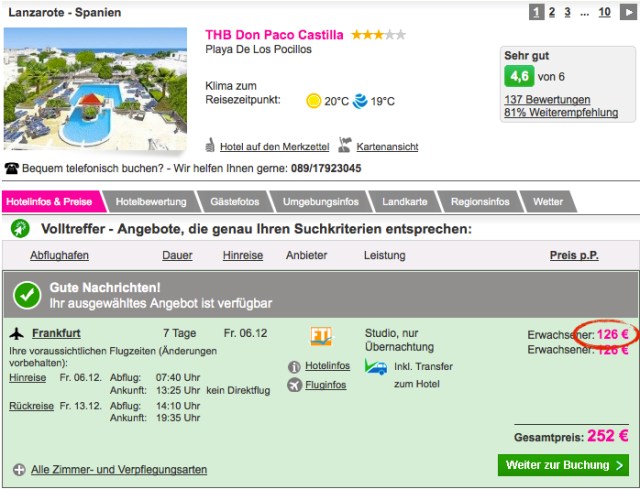
Task: Click 'kein Direktflug' text
Action: click(x=238, y=391)
